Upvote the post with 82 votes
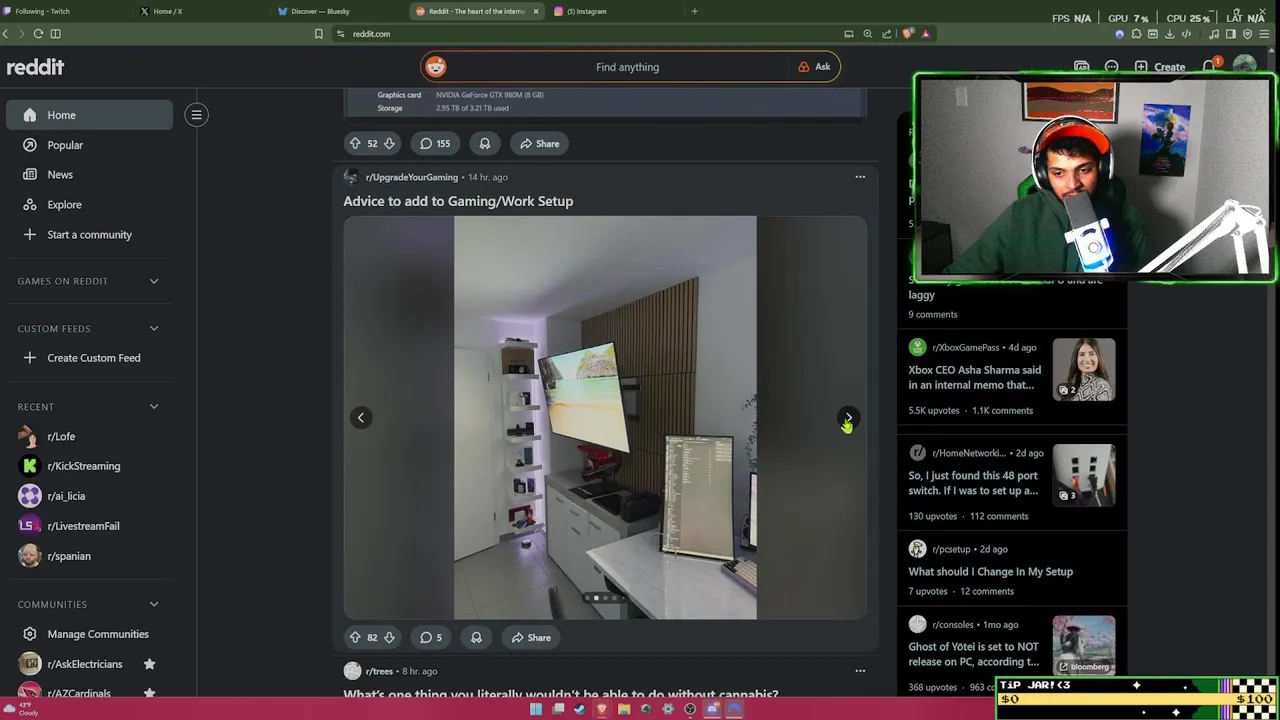 354,637
